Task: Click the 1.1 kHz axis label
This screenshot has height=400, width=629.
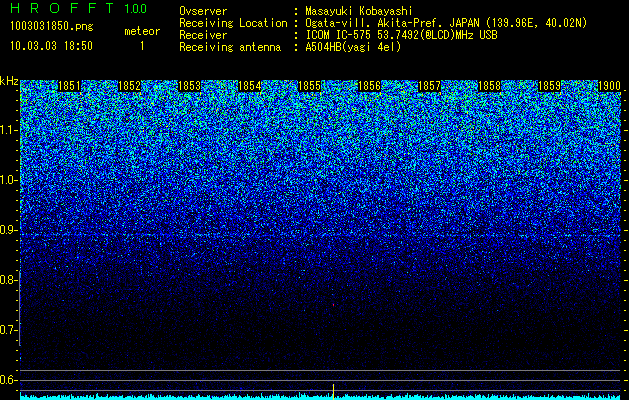Action: tap(9, 130)
